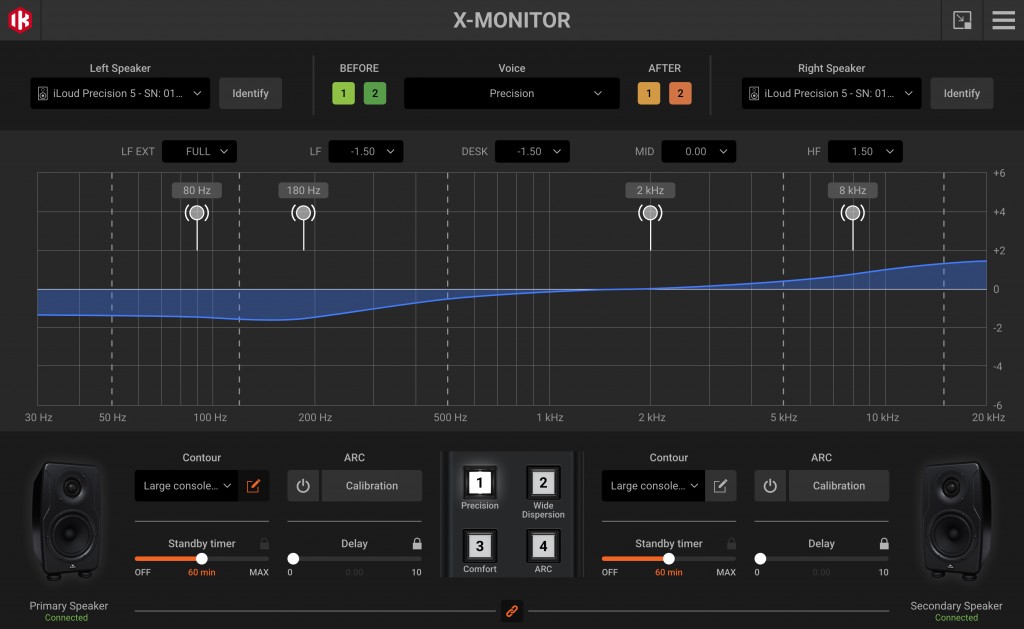The image size is (1024, 629).
Task: Expand the LF EXT dropdown set to FULL
Action: coord(199,152)
